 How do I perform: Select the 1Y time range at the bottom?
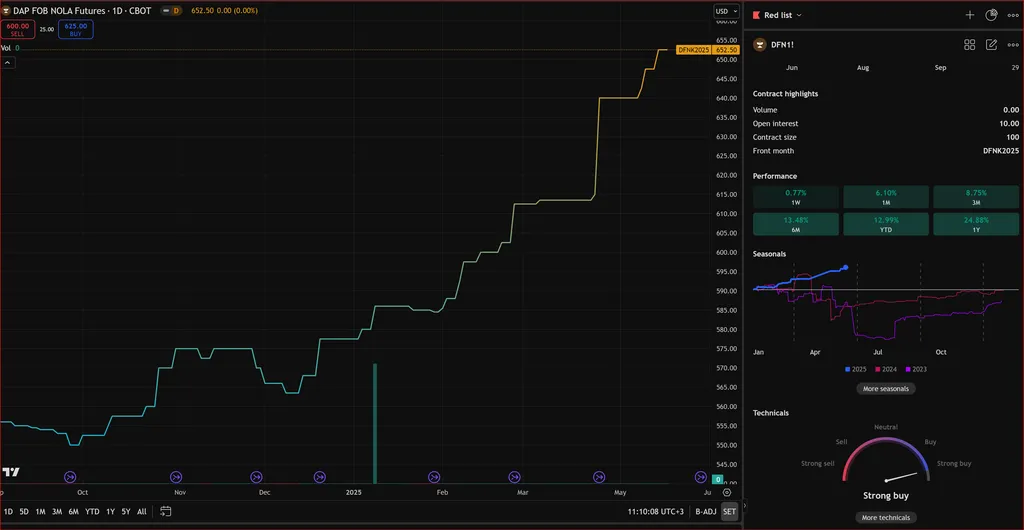pyautogui.click(x=110, y=512)
